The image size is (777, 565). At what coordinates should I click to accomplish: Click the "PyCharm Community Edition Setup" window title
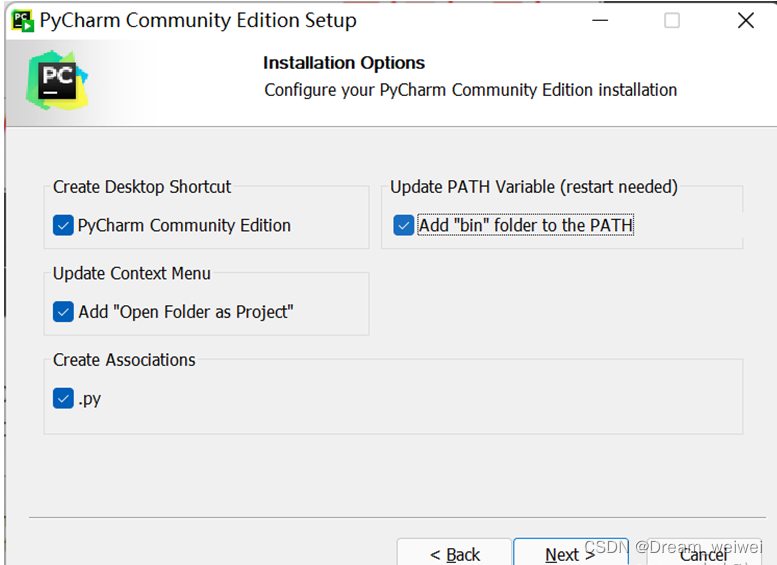(x=198, y=21)
